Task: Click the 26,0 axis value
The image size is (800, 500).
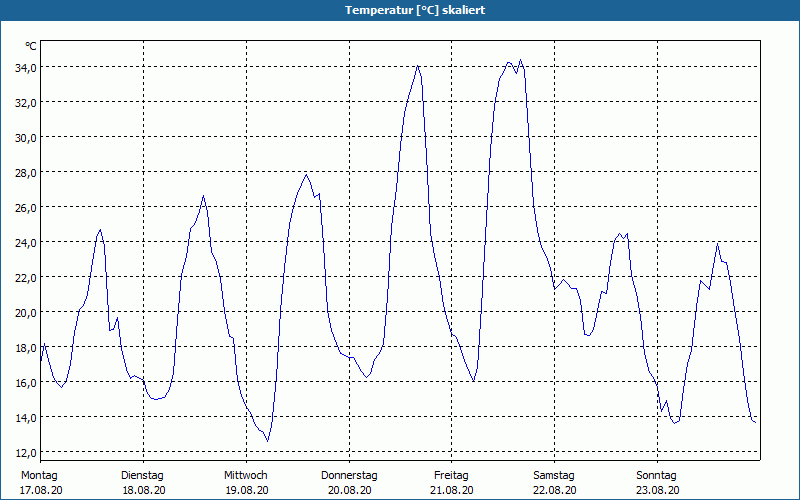Action: click(x=26, y=208)
